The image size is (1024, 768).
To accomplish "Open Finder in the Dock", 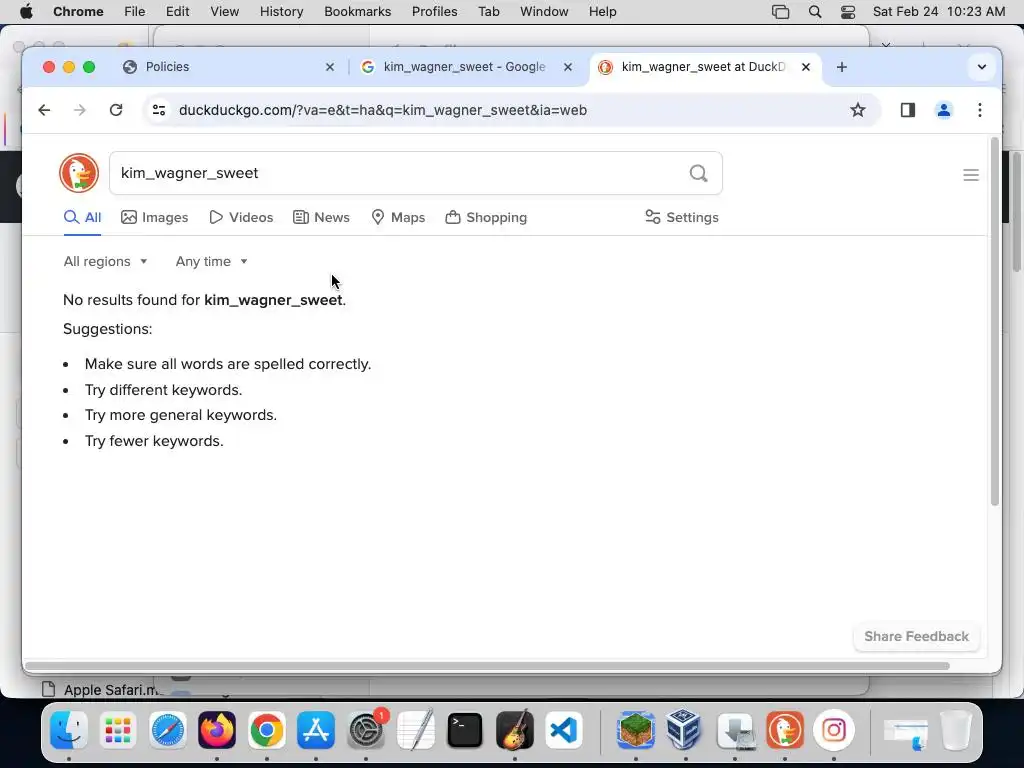I will click(x=69, y=729).
